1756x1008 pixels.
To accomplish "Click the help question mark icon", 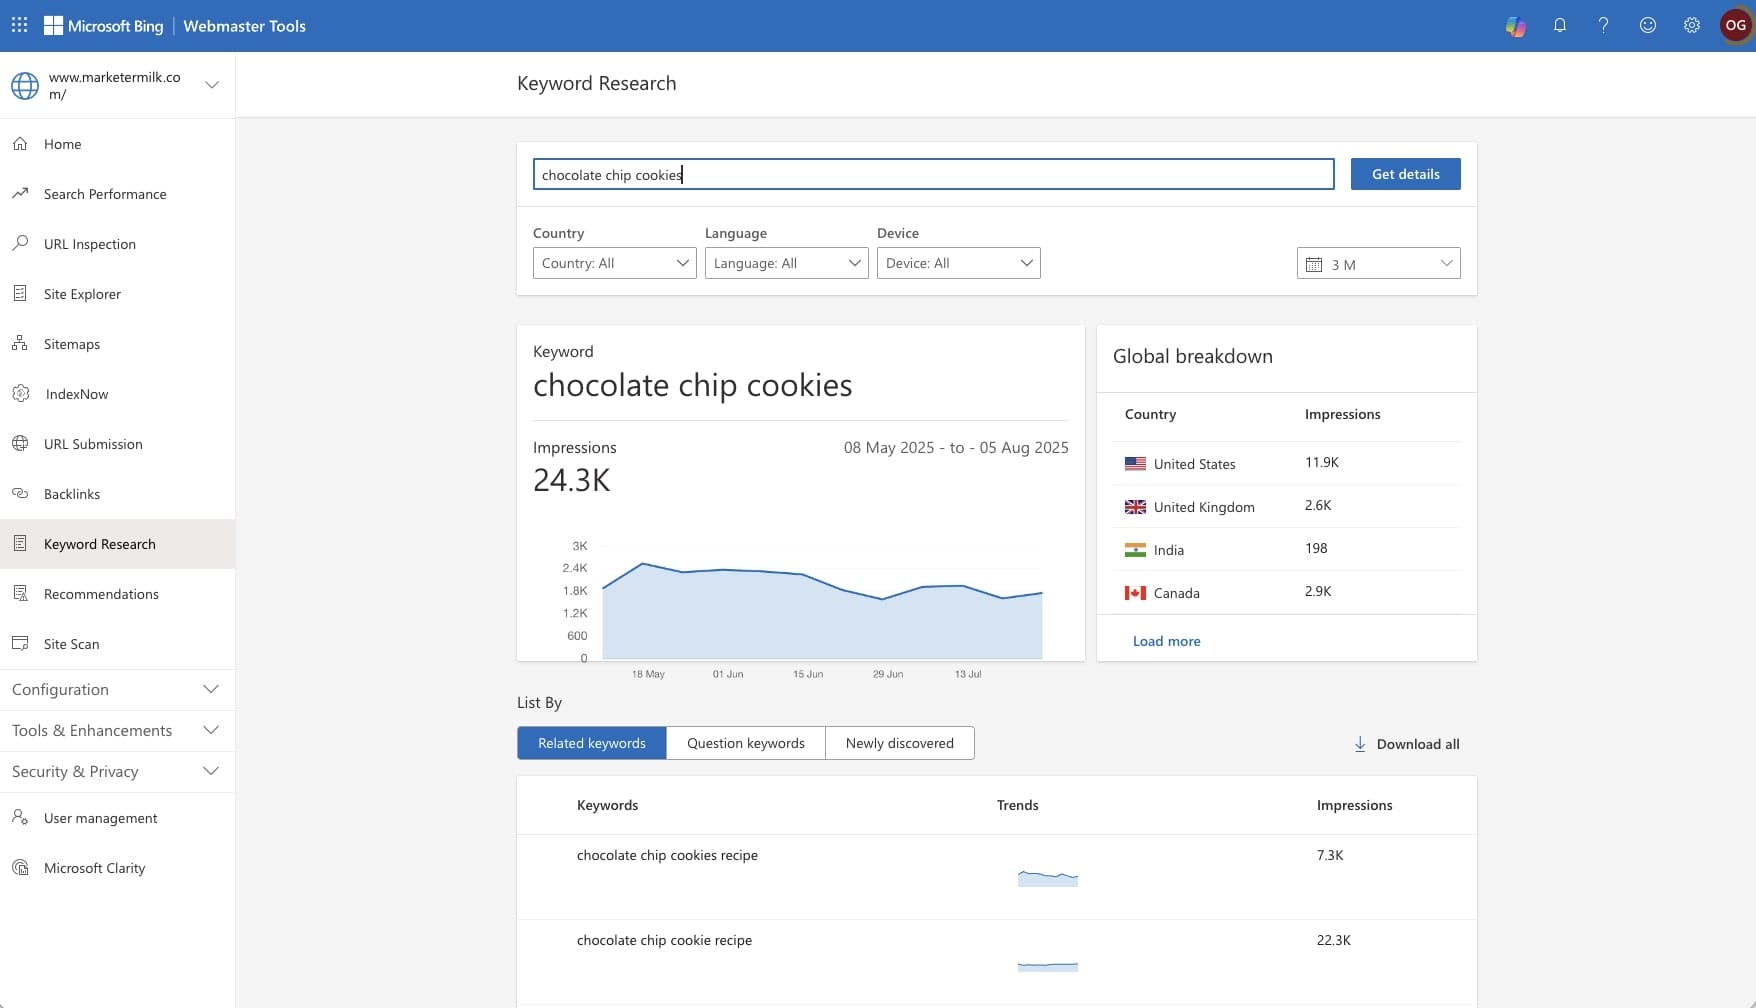I will 1604,26.
